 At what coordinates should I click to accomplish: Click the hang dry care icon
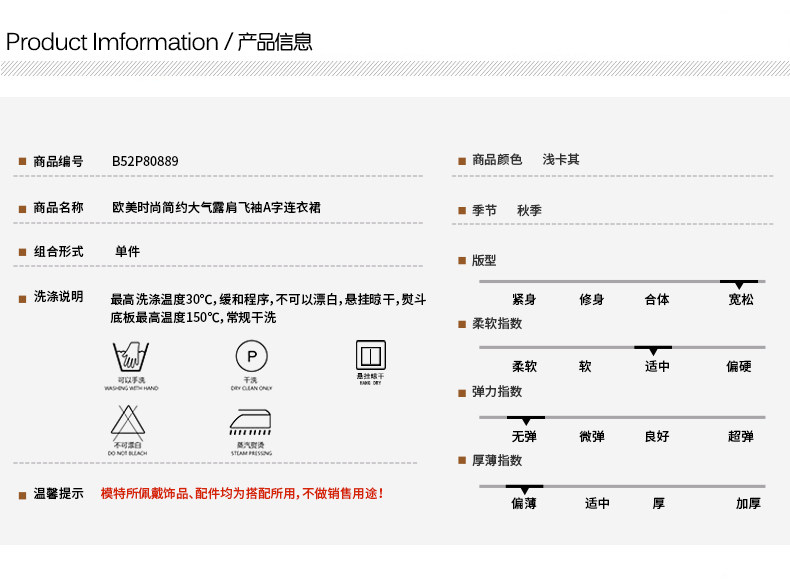[371, 355]
